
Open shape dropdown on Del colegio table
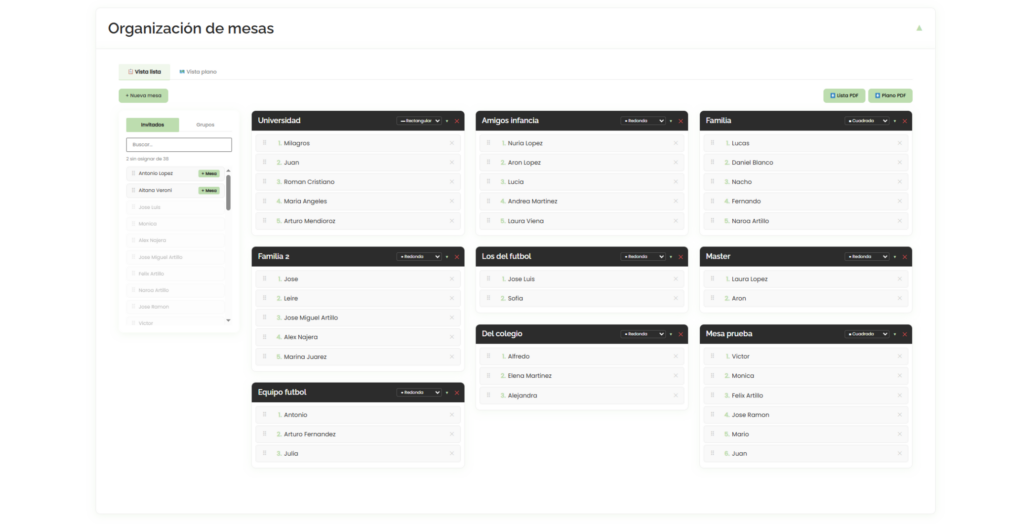[643, 334]
